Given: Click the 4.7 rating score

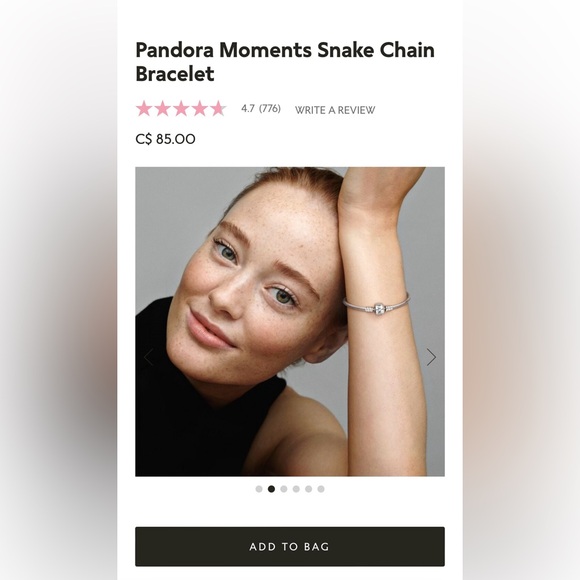Looking at the screenshot, I should [248, 109].
